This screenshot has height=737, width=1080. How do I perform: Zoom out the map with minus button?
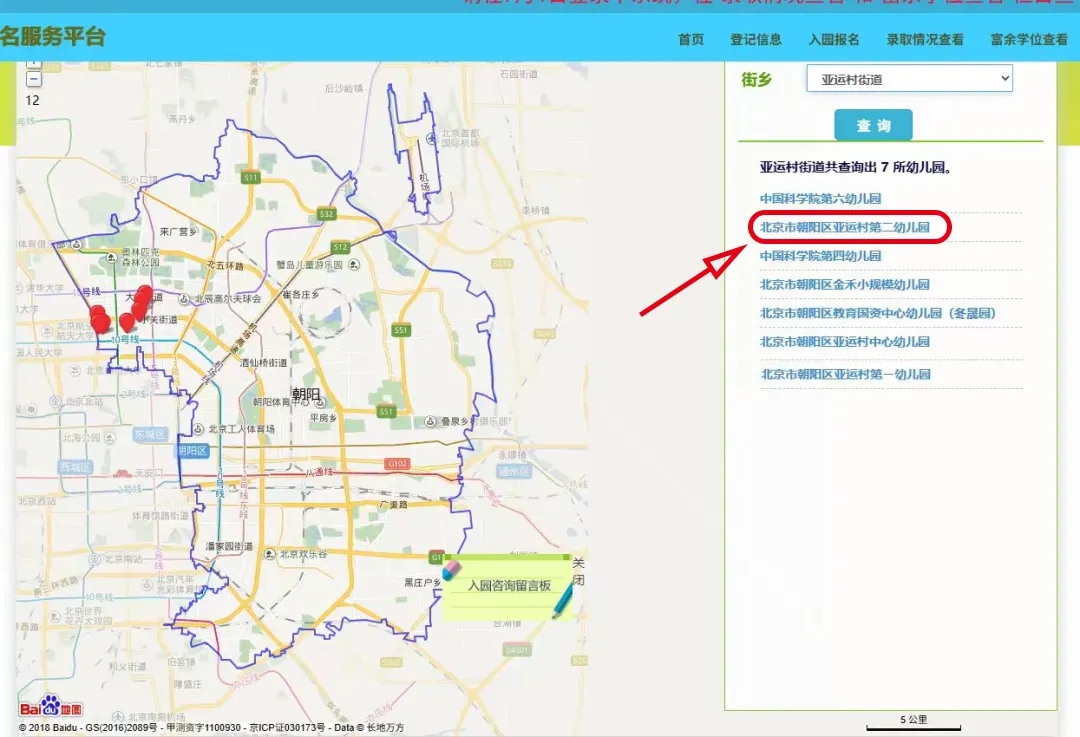[33, 79]
